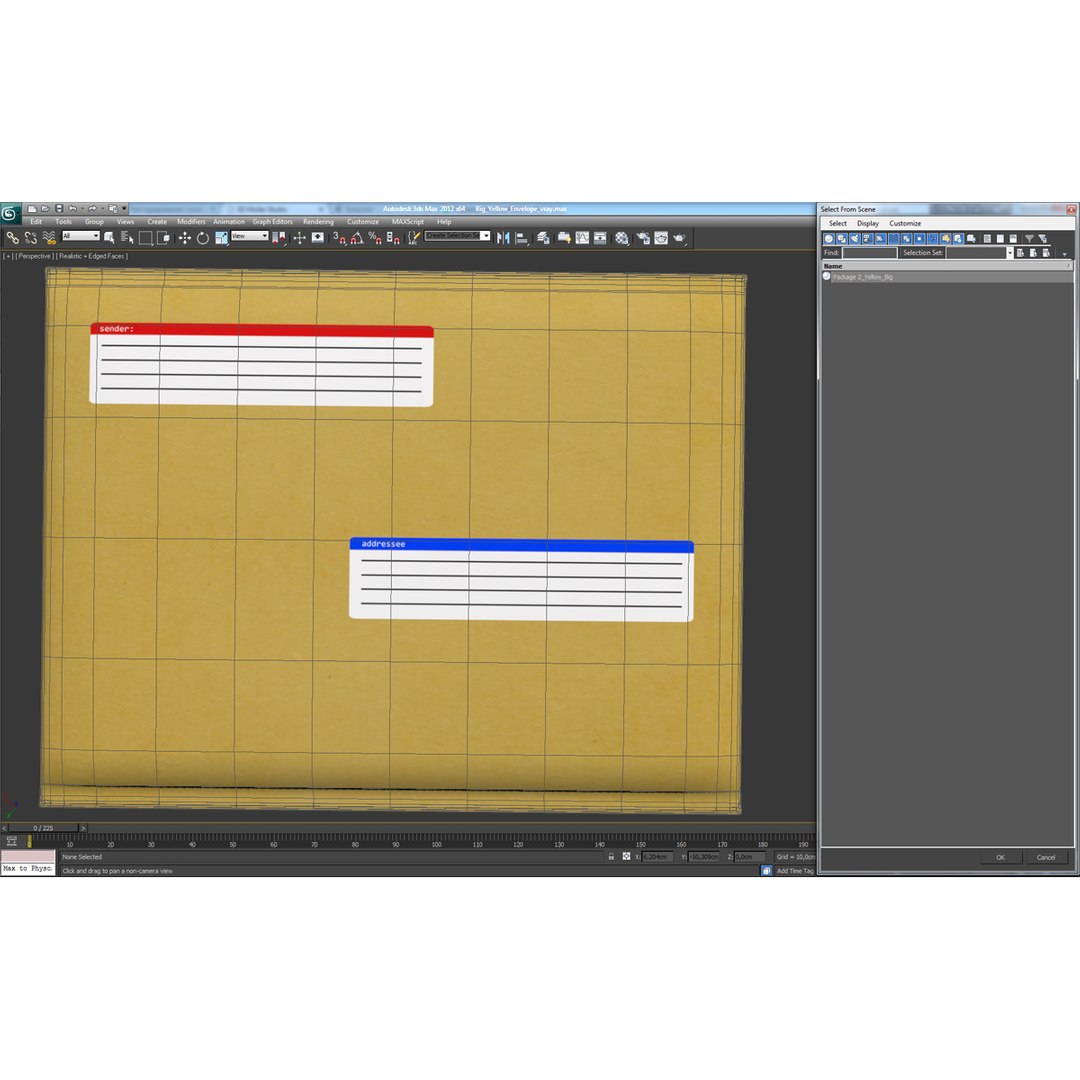Click the Align tool icon

tap(523, 238)
